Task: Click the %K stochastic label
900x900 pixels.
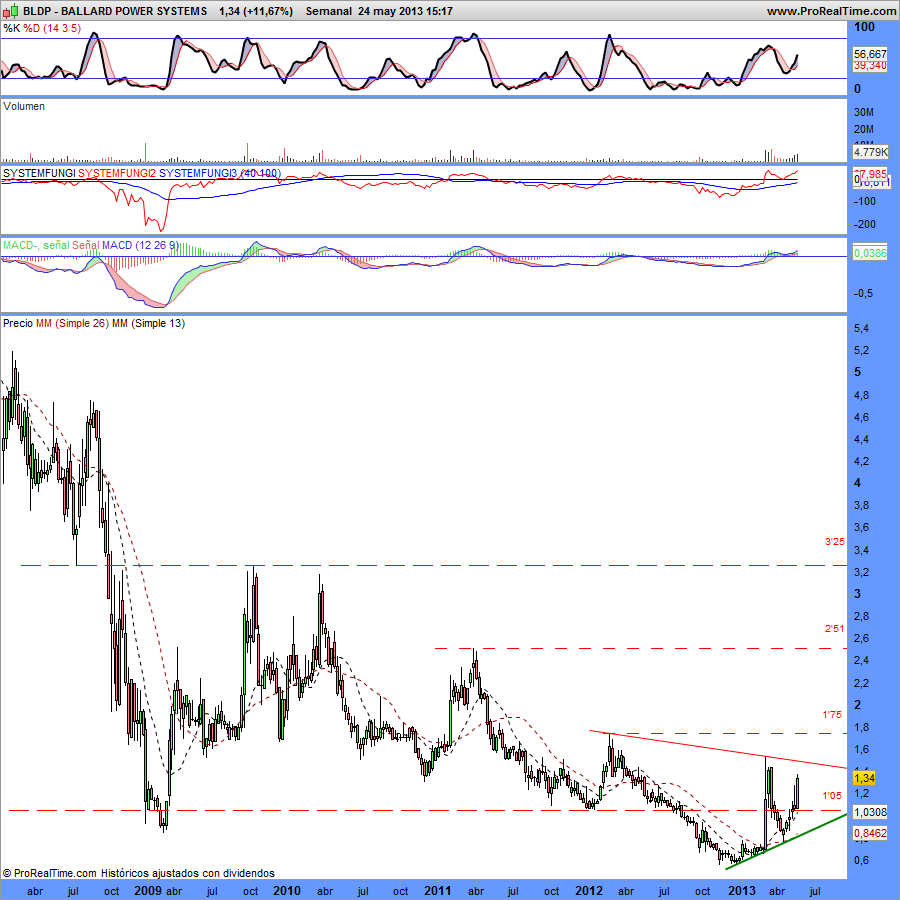Action: point(11,28)
